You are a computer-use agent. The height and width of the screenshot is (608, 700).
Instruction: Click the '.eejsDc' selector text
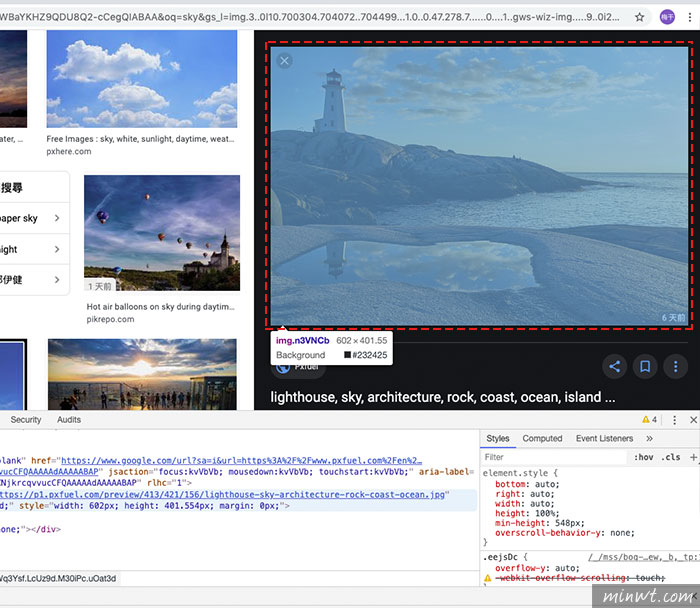click(x=500, y=557)
